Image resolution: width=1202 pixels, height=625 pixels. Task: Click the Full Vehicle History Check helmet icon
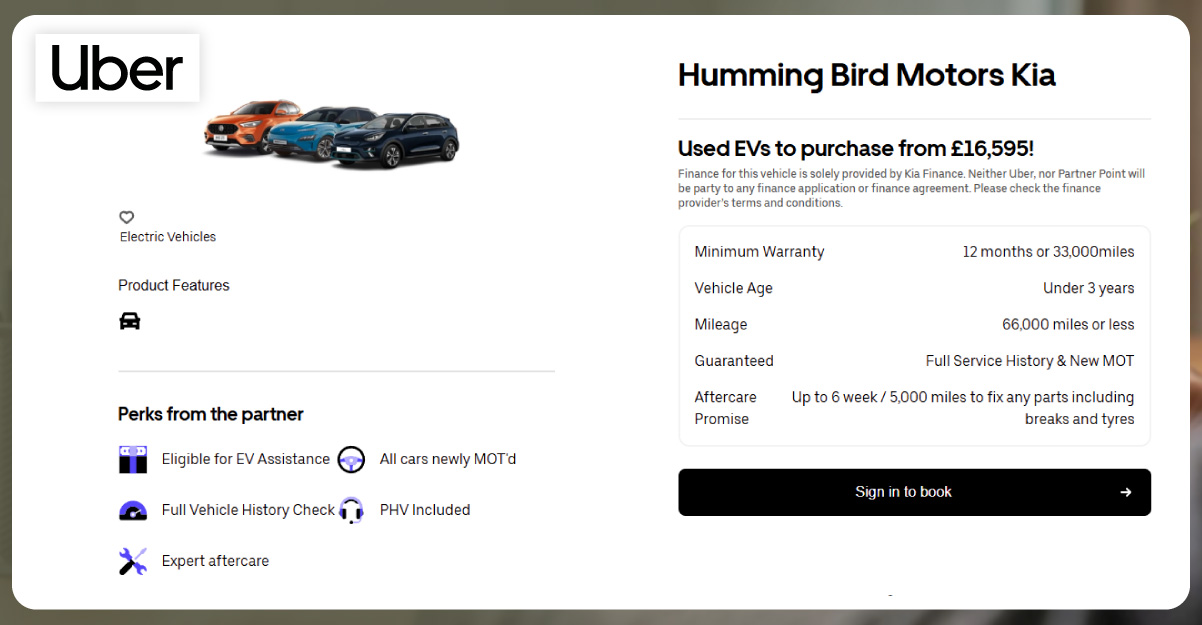[131, 510]
